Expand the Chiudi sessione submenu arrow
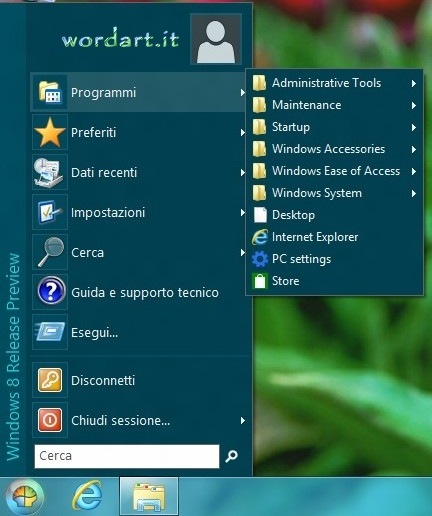Viewport: 432px width, 516px height. (x=243, y=421)
